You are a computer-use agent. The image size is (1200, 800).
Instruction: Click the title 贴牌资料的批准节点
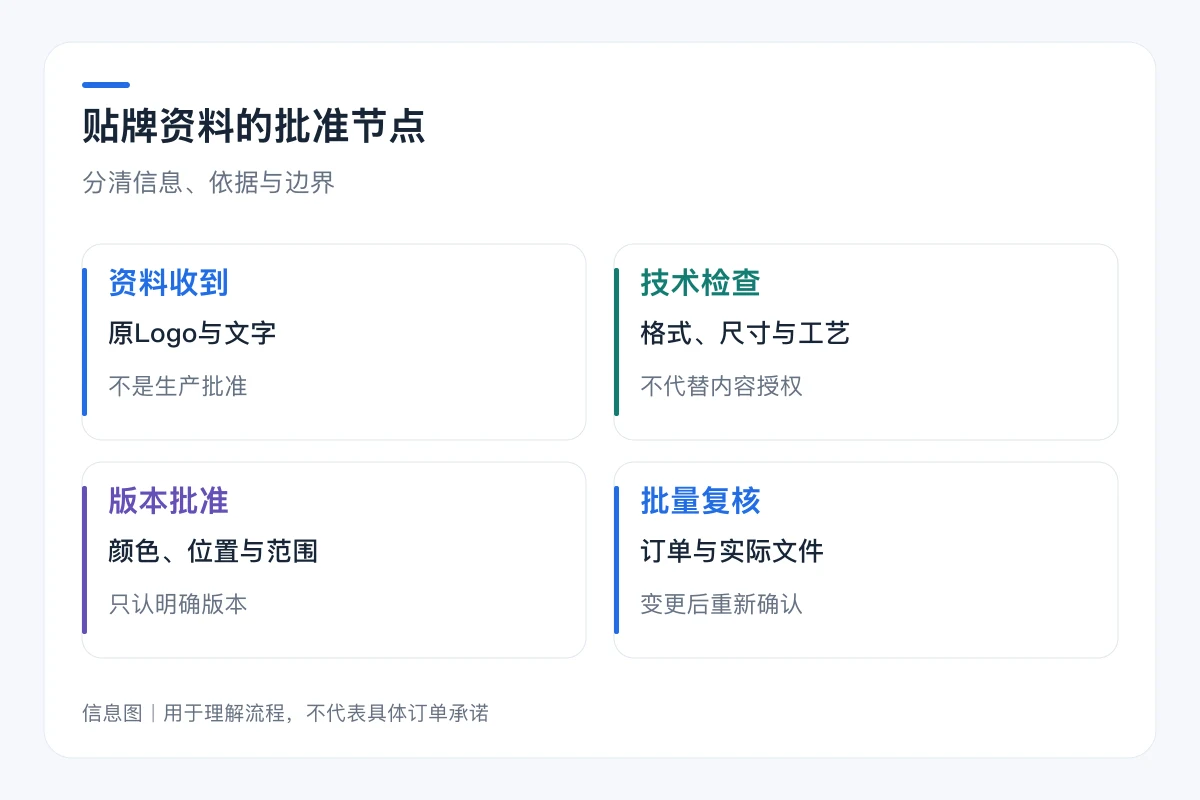pyautogui.click(x=254, y=127)
